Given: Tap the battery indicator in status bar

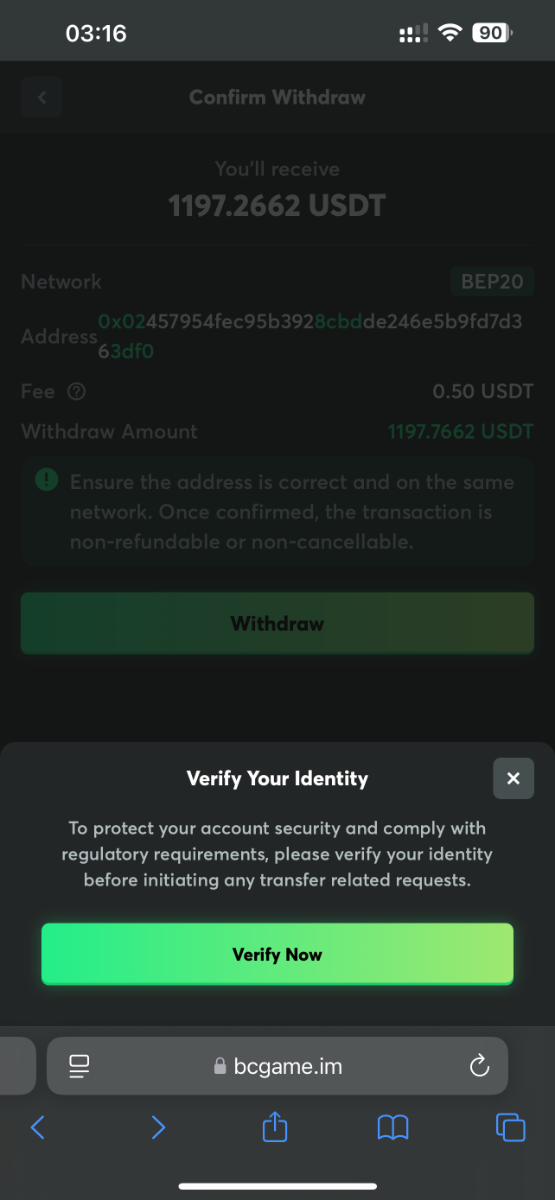Looking at the screenshot, I should point(492,33).
